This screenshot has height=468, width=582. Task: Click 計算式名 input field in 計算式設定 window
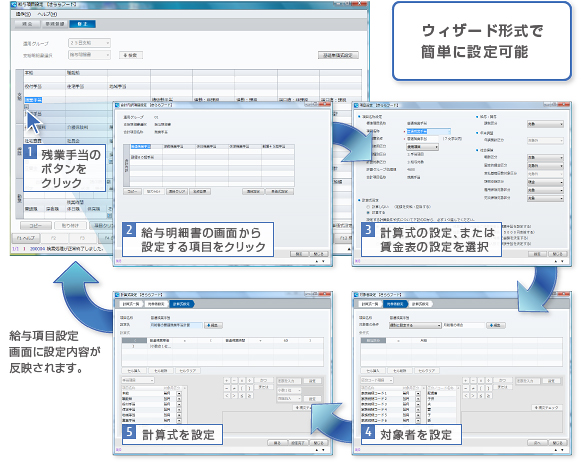tap(176, 325)
